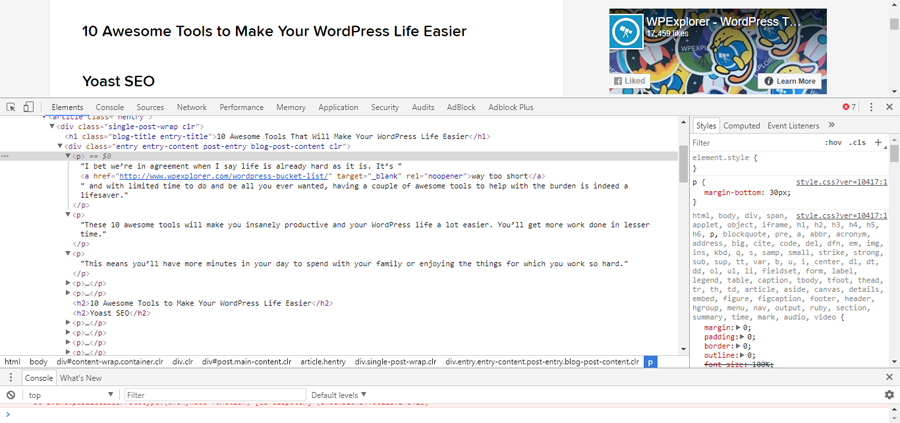900x423 pixels.
Task: Click the element.style rule block
Action: pyautogui.click(x=790, y=162)
